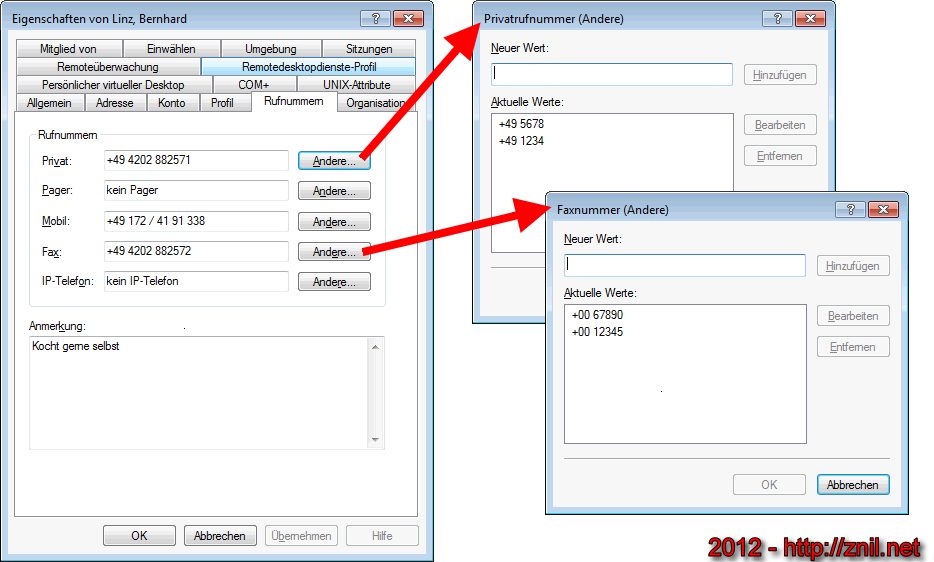Screen dimensions: 934x562
Task: Click Andere button next to Privat
Action: point(334,161)
